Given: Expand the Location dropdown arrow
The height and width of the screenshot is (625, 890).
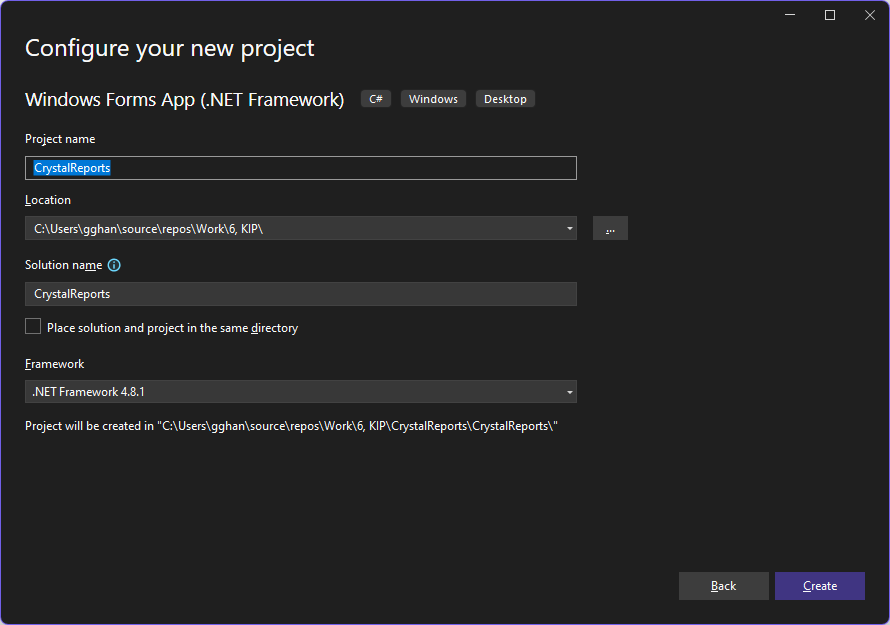Looking at the screenshot, I should pyautogui.click(x=570, y=229).
